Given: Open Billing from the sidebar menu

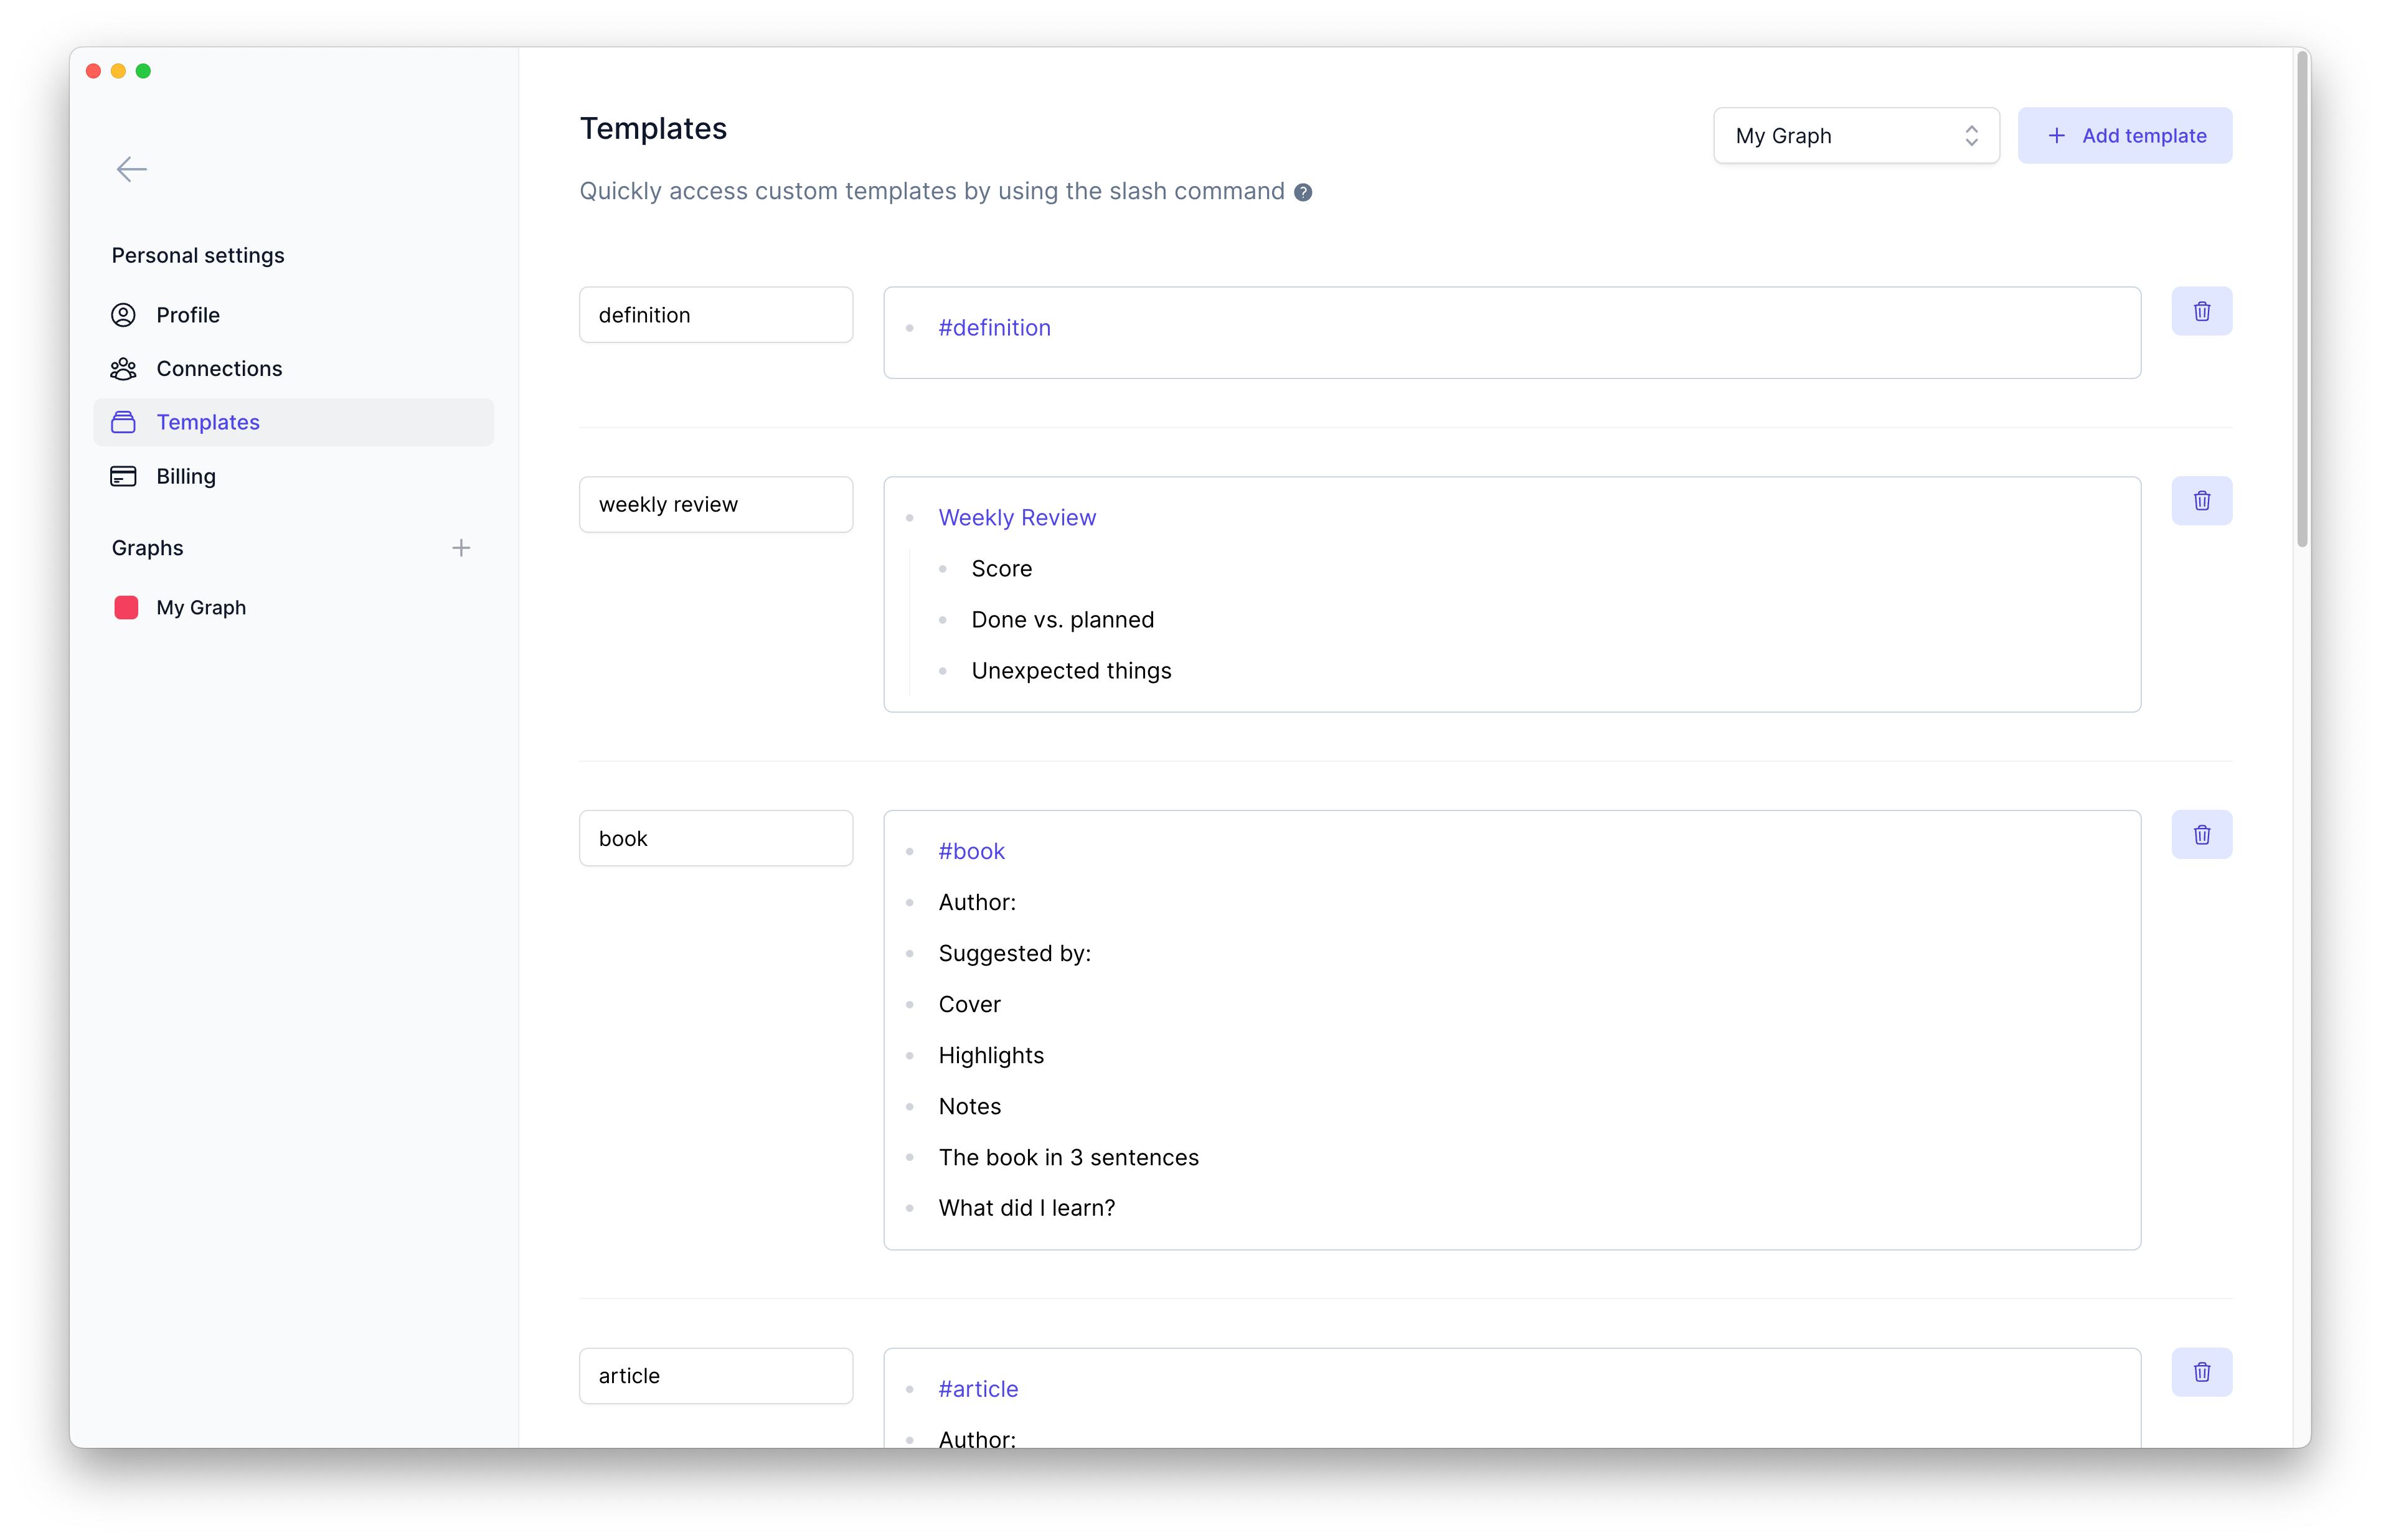Looking at the screenshot, I should click(x=185, y=476).
